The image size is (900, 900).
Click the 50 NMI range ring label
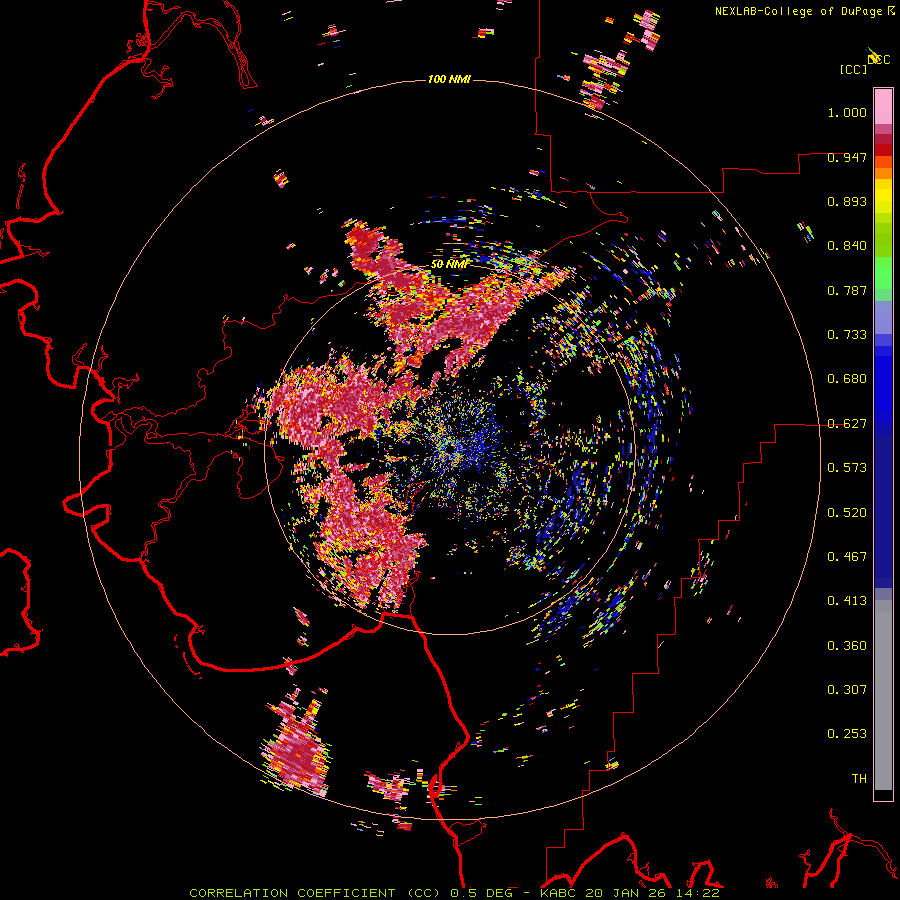click(x=449, y=265)
